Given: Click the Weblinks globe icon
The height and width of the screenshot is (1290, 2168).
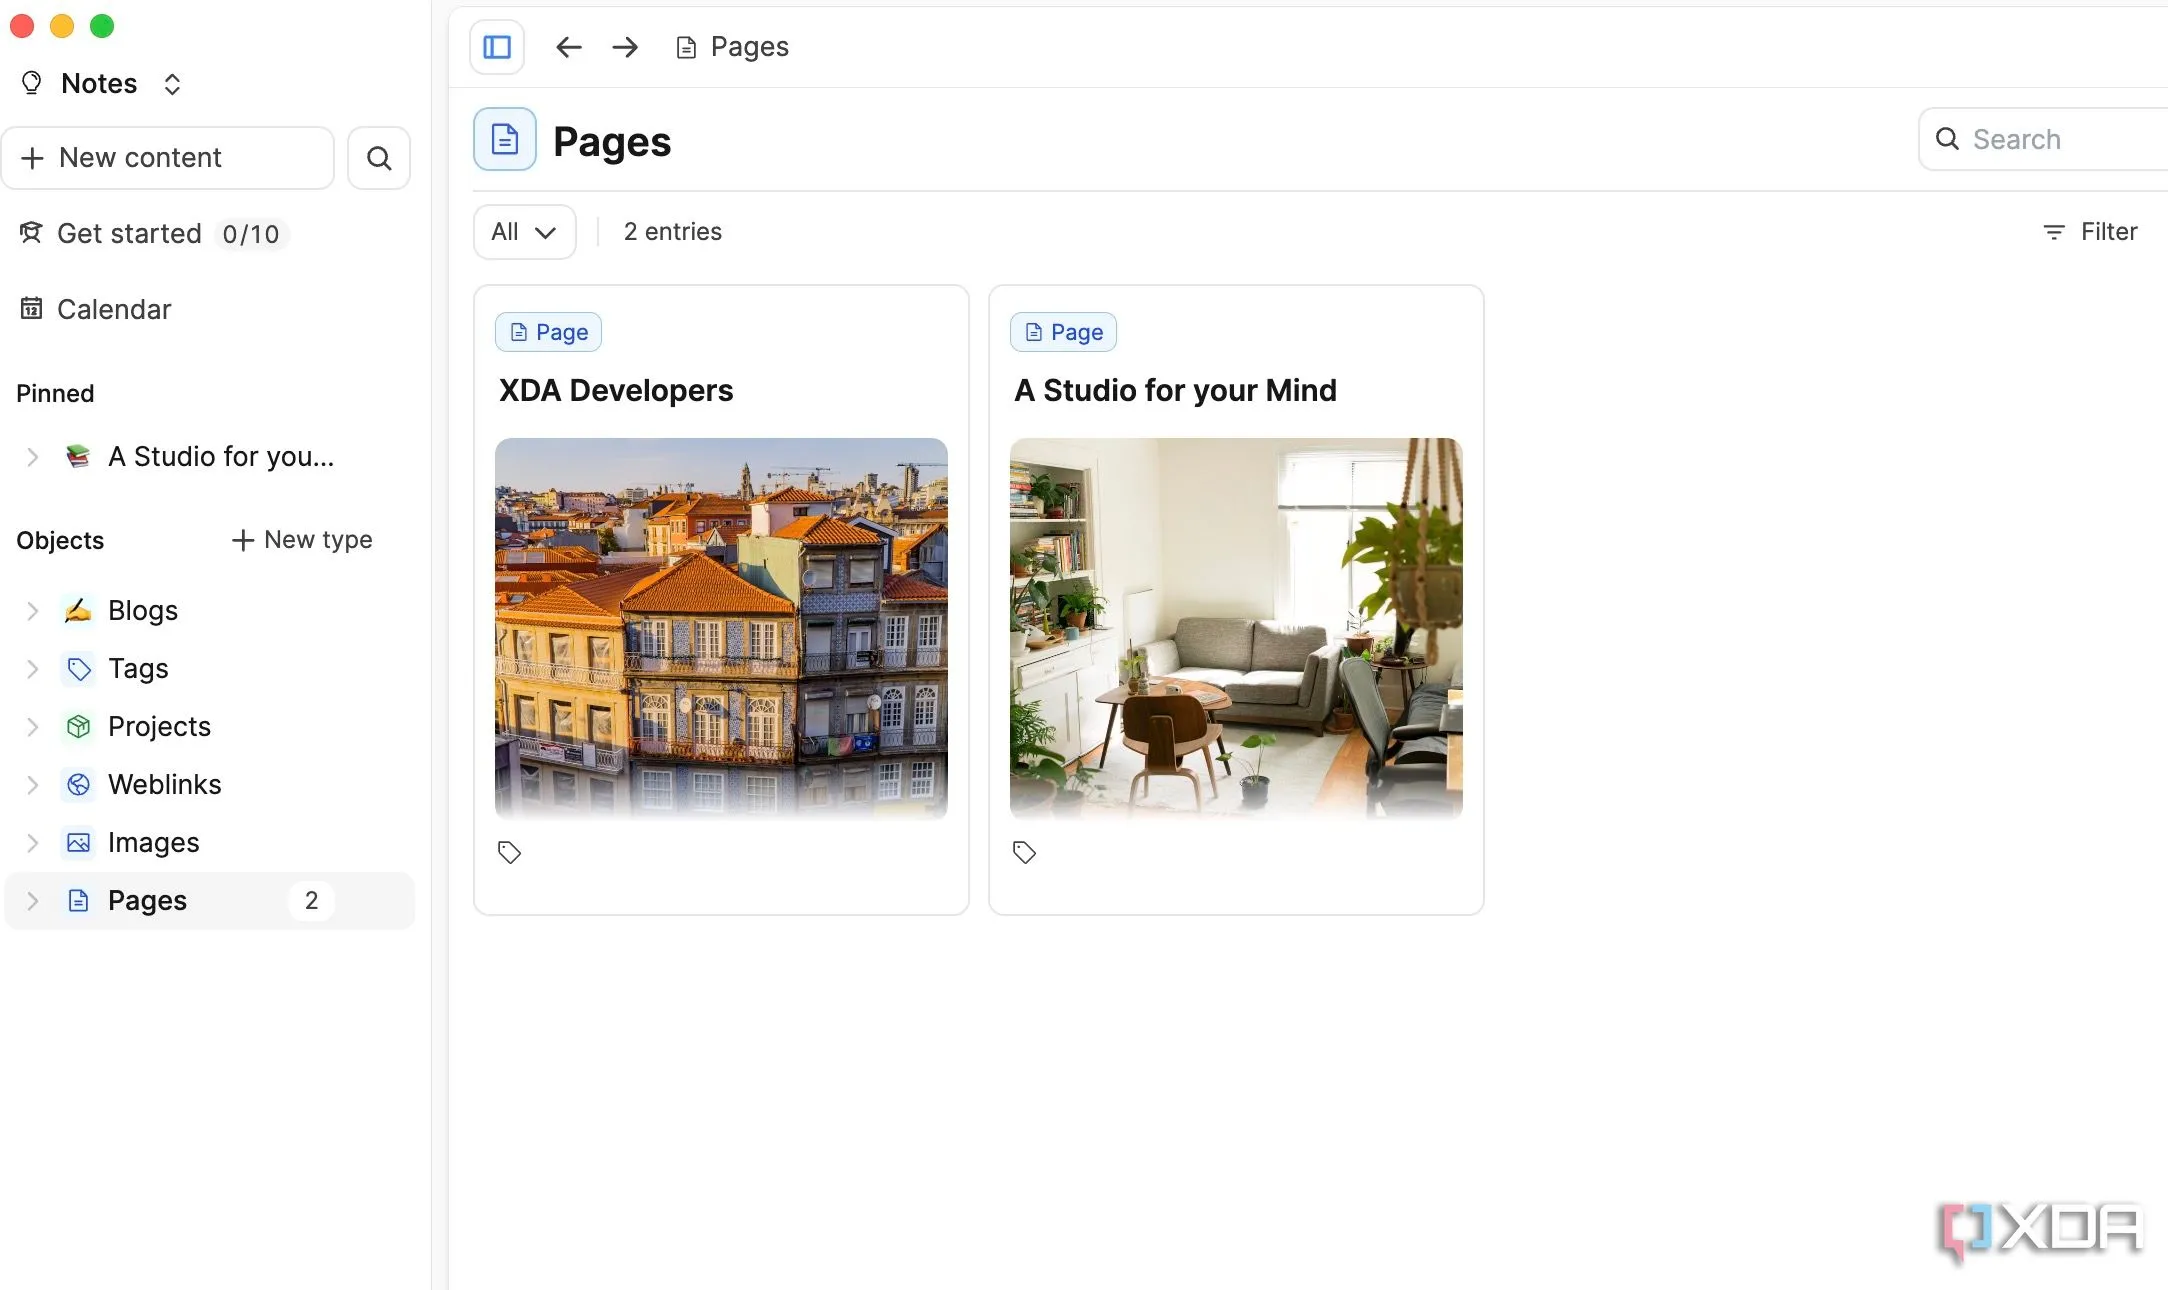Looking at the screenshot, I should pos(78,784).
